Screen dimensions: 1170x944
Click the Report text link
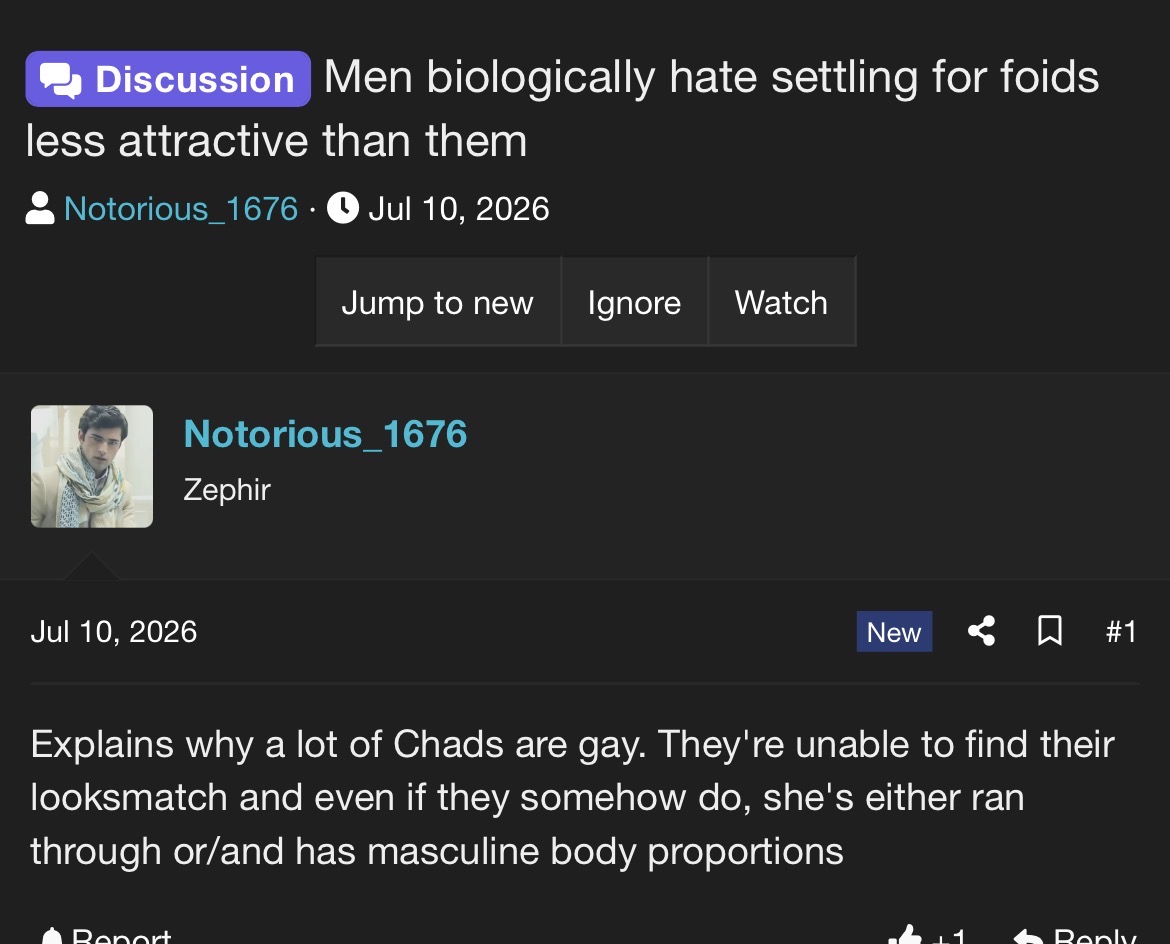click(x=121, y=936)
